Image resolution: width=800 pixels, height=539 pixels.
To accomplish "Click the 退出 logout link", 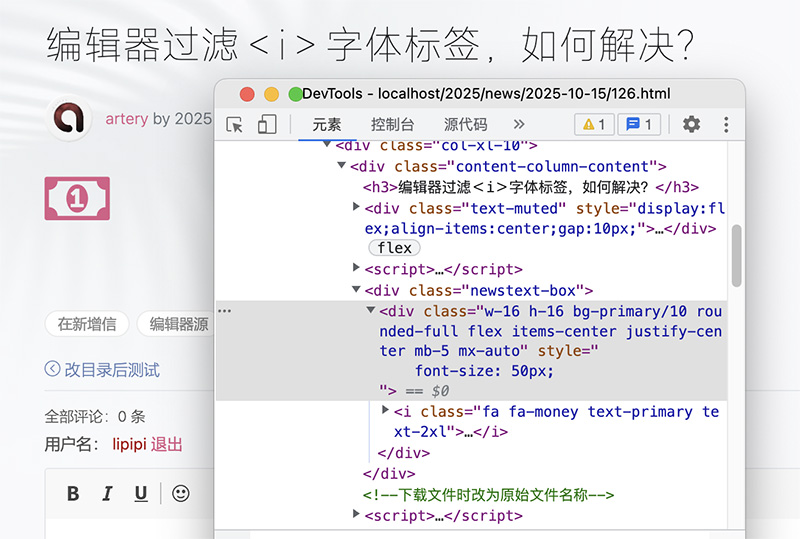I will 166,444.
